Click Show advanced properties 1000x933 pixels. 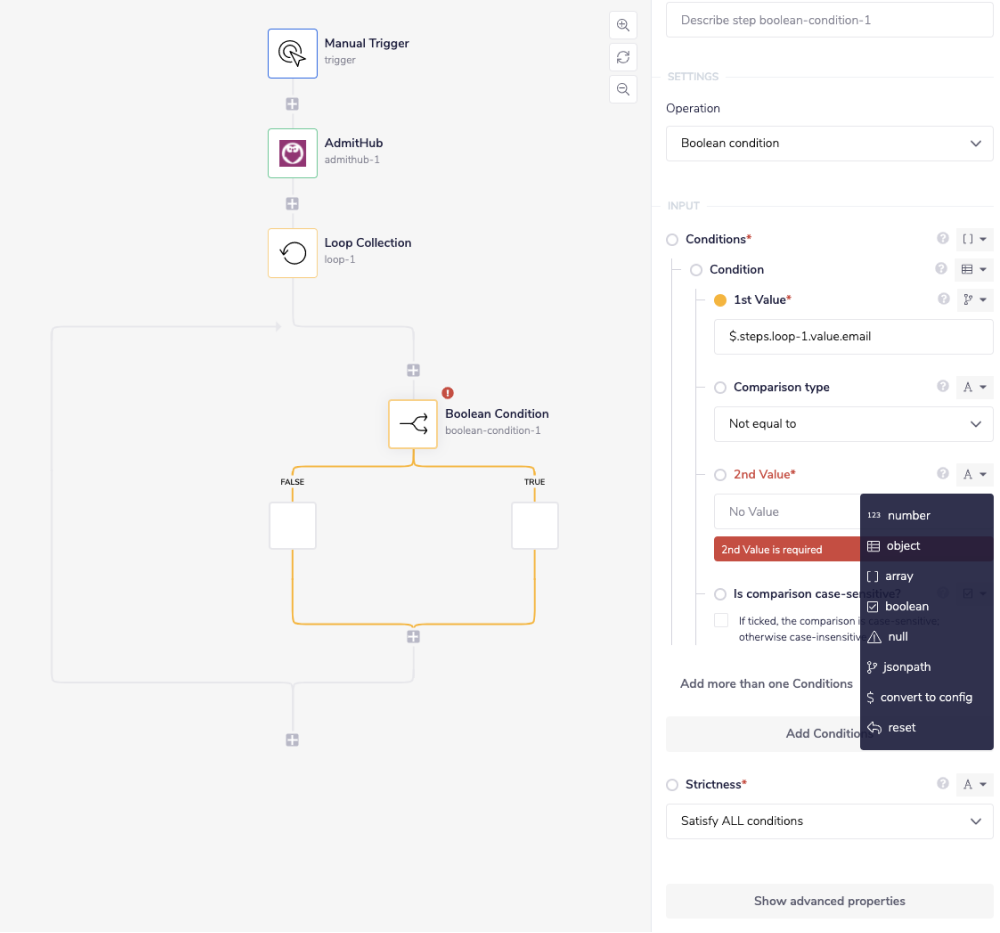(829, 901)
